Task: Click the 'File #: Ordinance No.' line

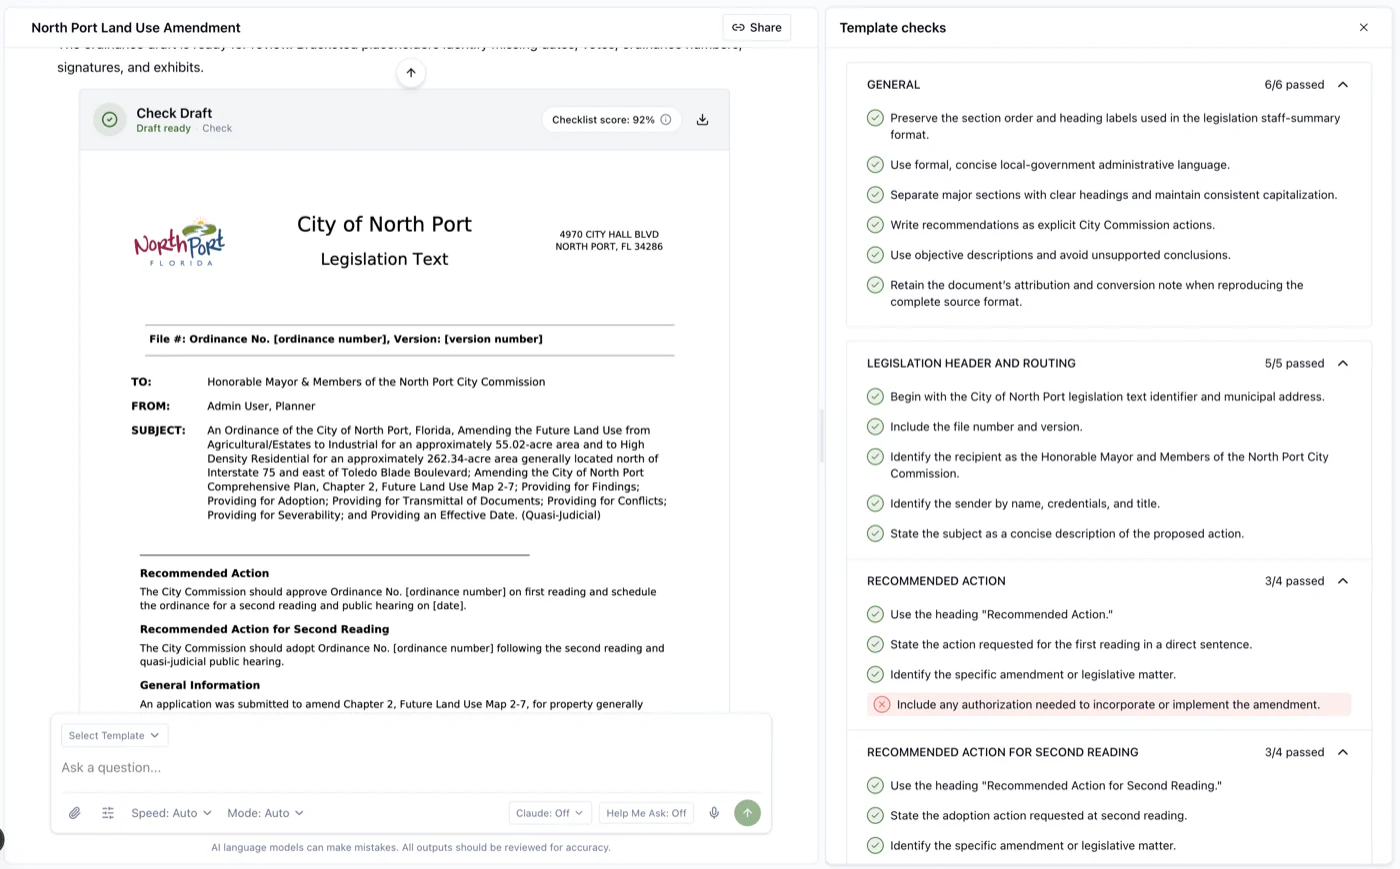Action: click(x=346, y=339)
